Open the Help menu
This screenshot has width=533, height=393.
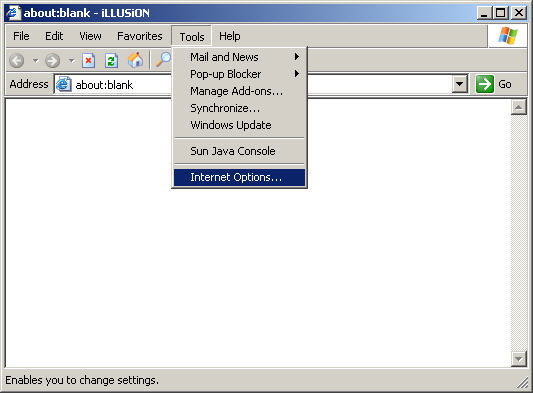229,36
